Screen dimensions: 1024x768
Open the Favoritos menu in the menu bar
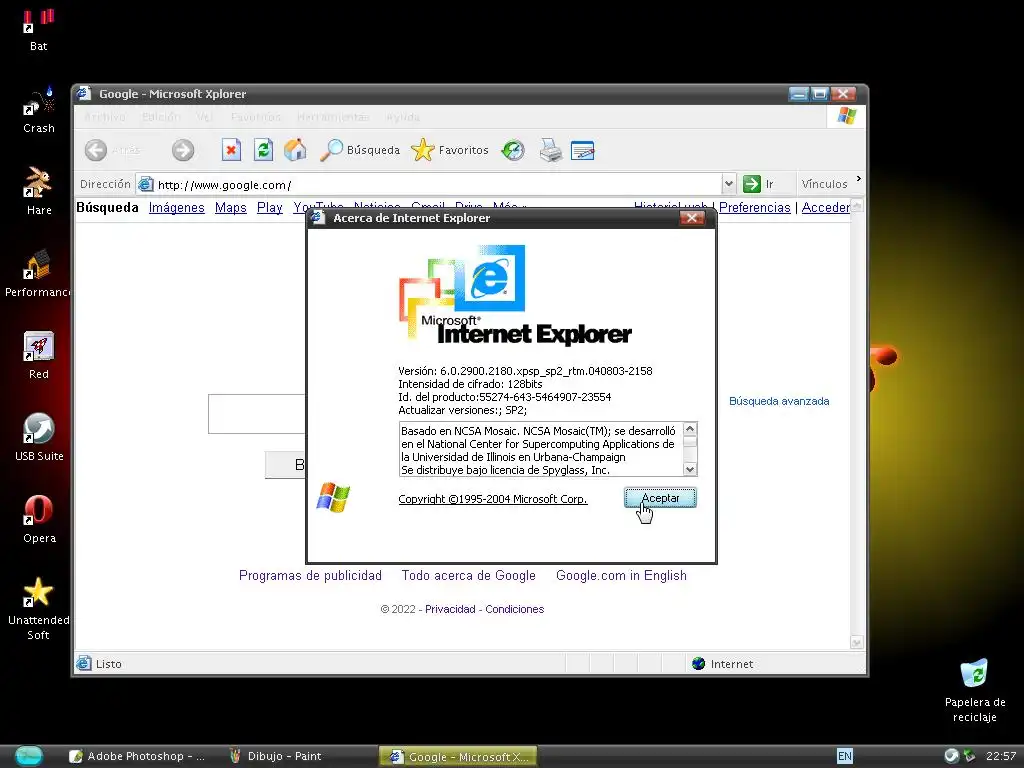(255, 117)
